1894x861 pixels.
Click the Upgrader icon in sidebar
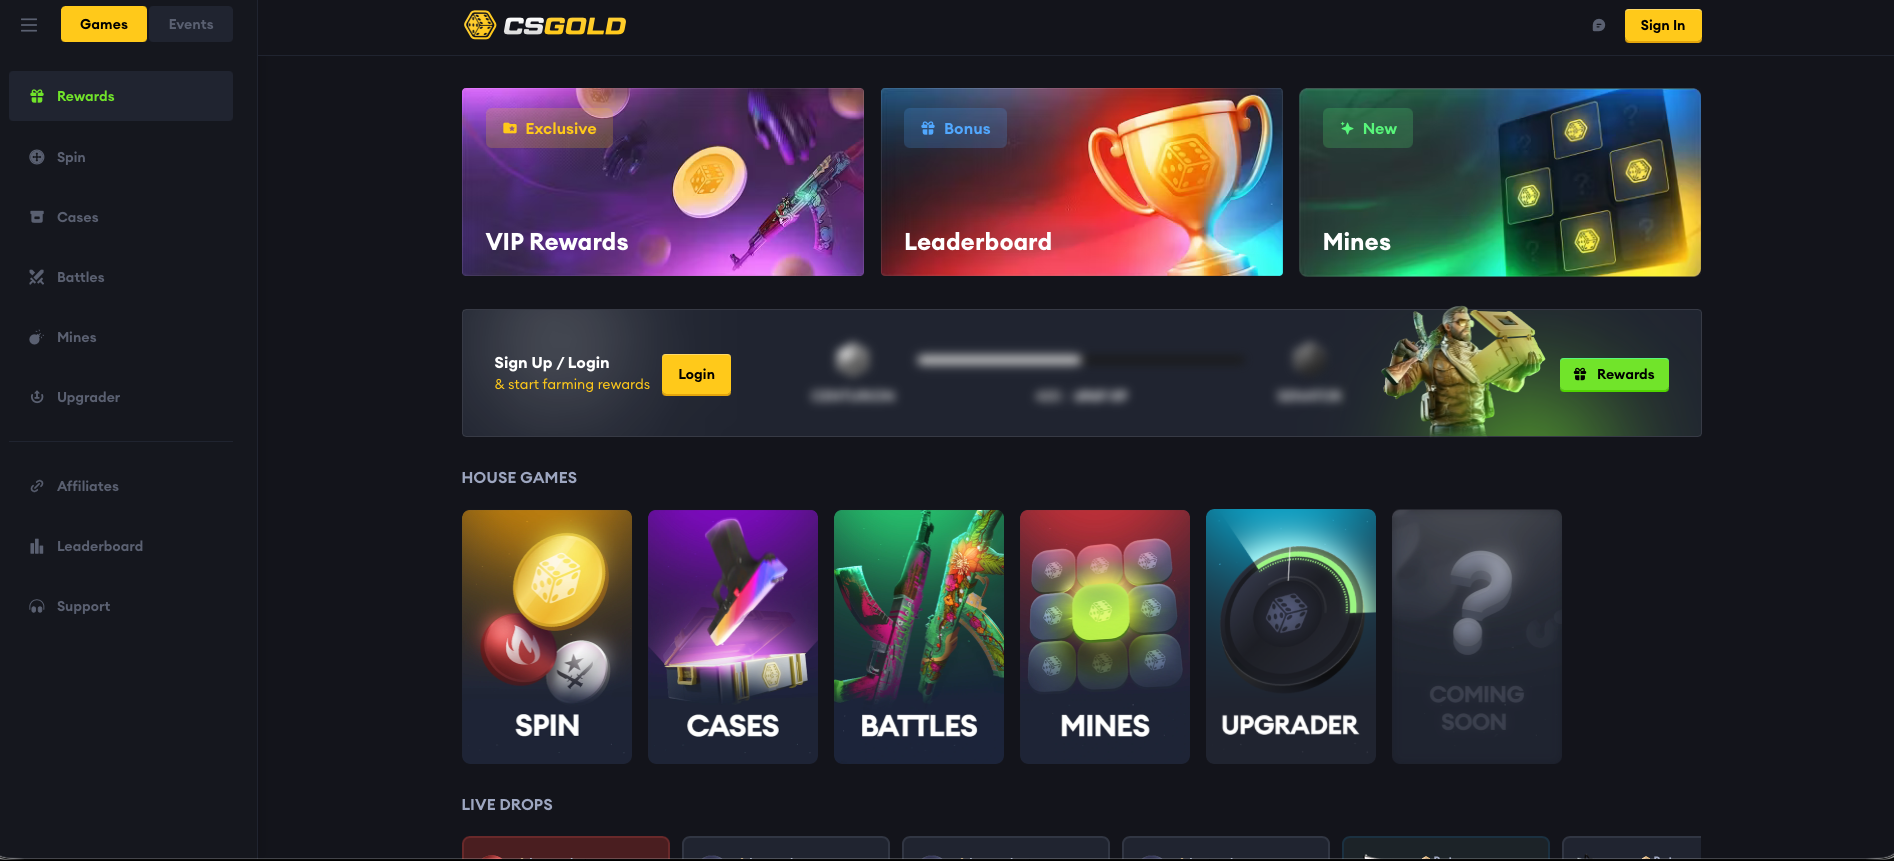(x=37, y=397)
